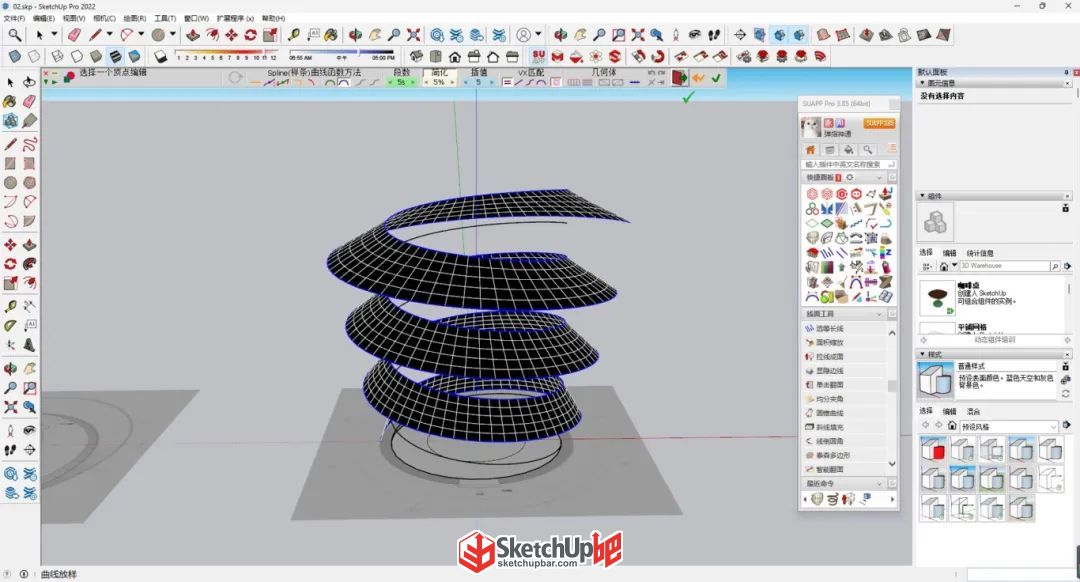Run the 拉线成面 plugin in SUAPP list
Image resolution: width=1080 pixels, height=582 pixels.
(x=830, y=357)
